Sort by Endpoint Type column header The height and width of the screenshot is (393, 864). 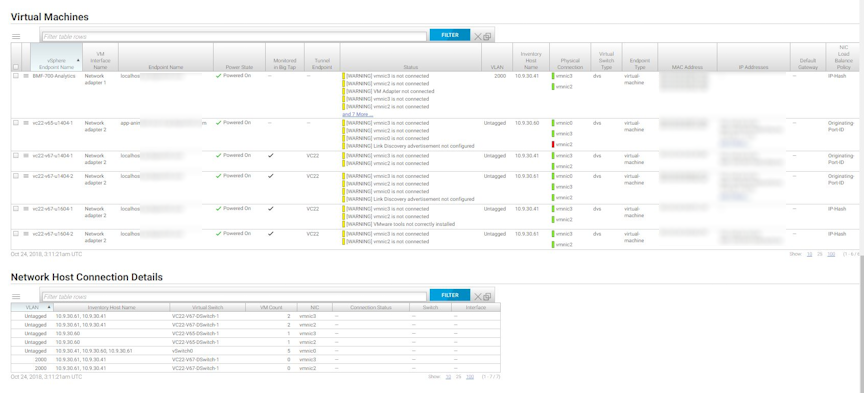pyautogui.click(x=640, y=57)
